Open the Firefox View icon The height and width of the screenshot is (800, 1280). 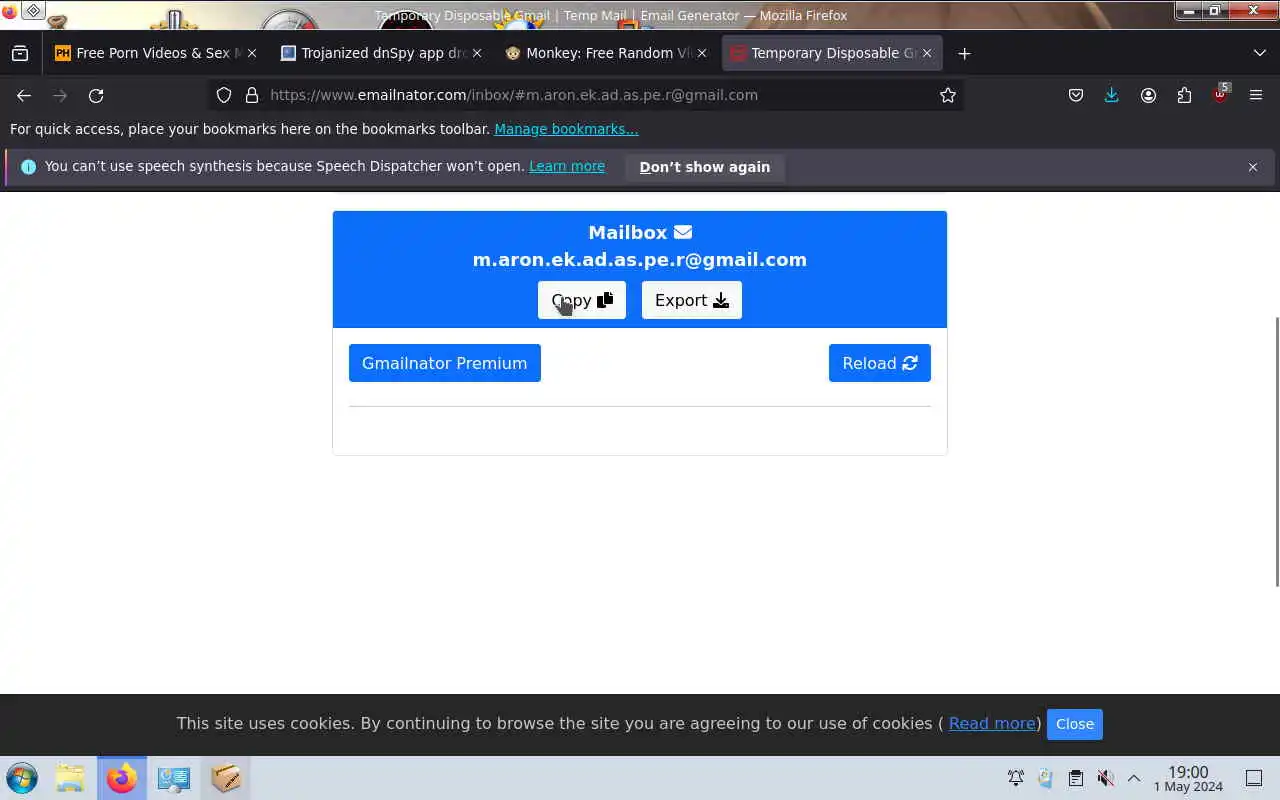pos(20,53)
